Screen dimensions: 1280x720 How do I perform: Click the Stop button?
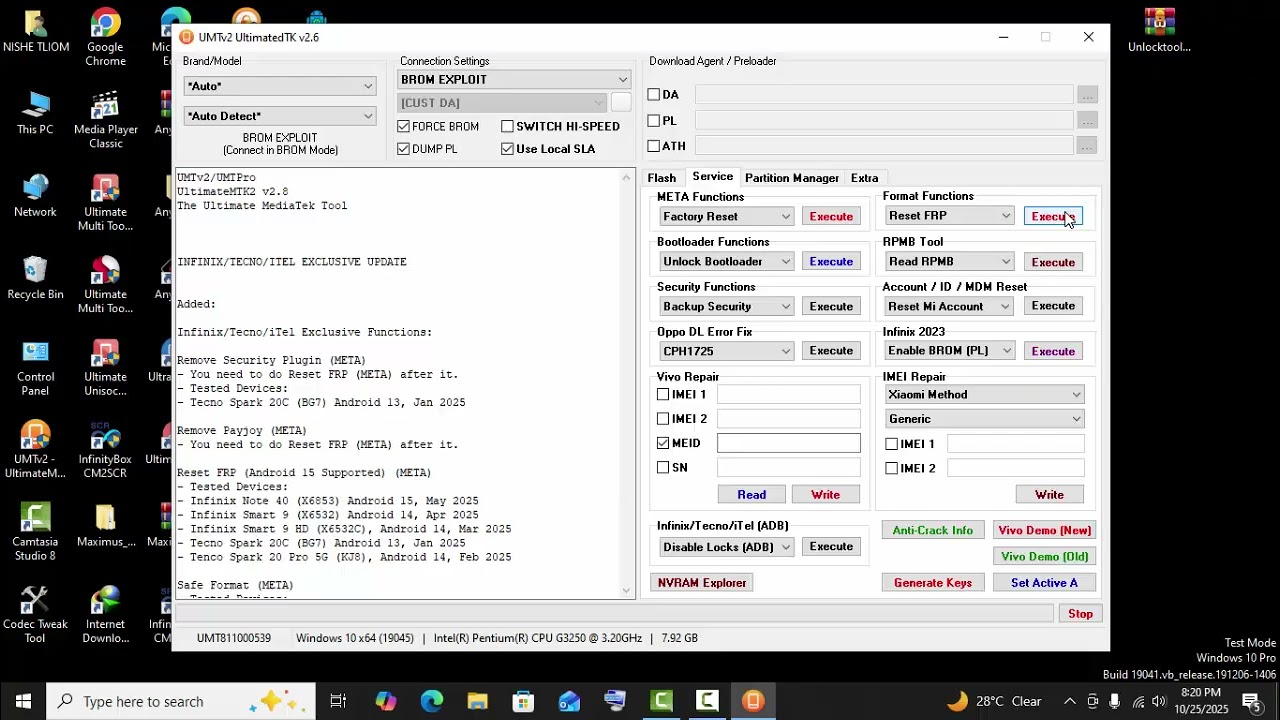click(x=1080, y=614)
